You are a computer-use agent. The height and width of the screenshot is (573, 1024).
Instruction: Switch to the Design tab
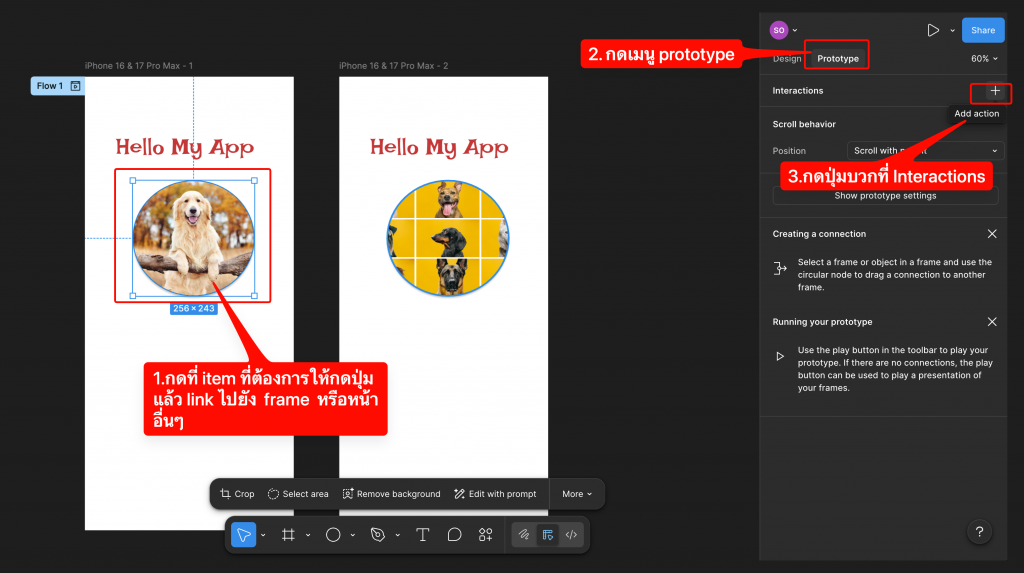[x=787, y=59]
